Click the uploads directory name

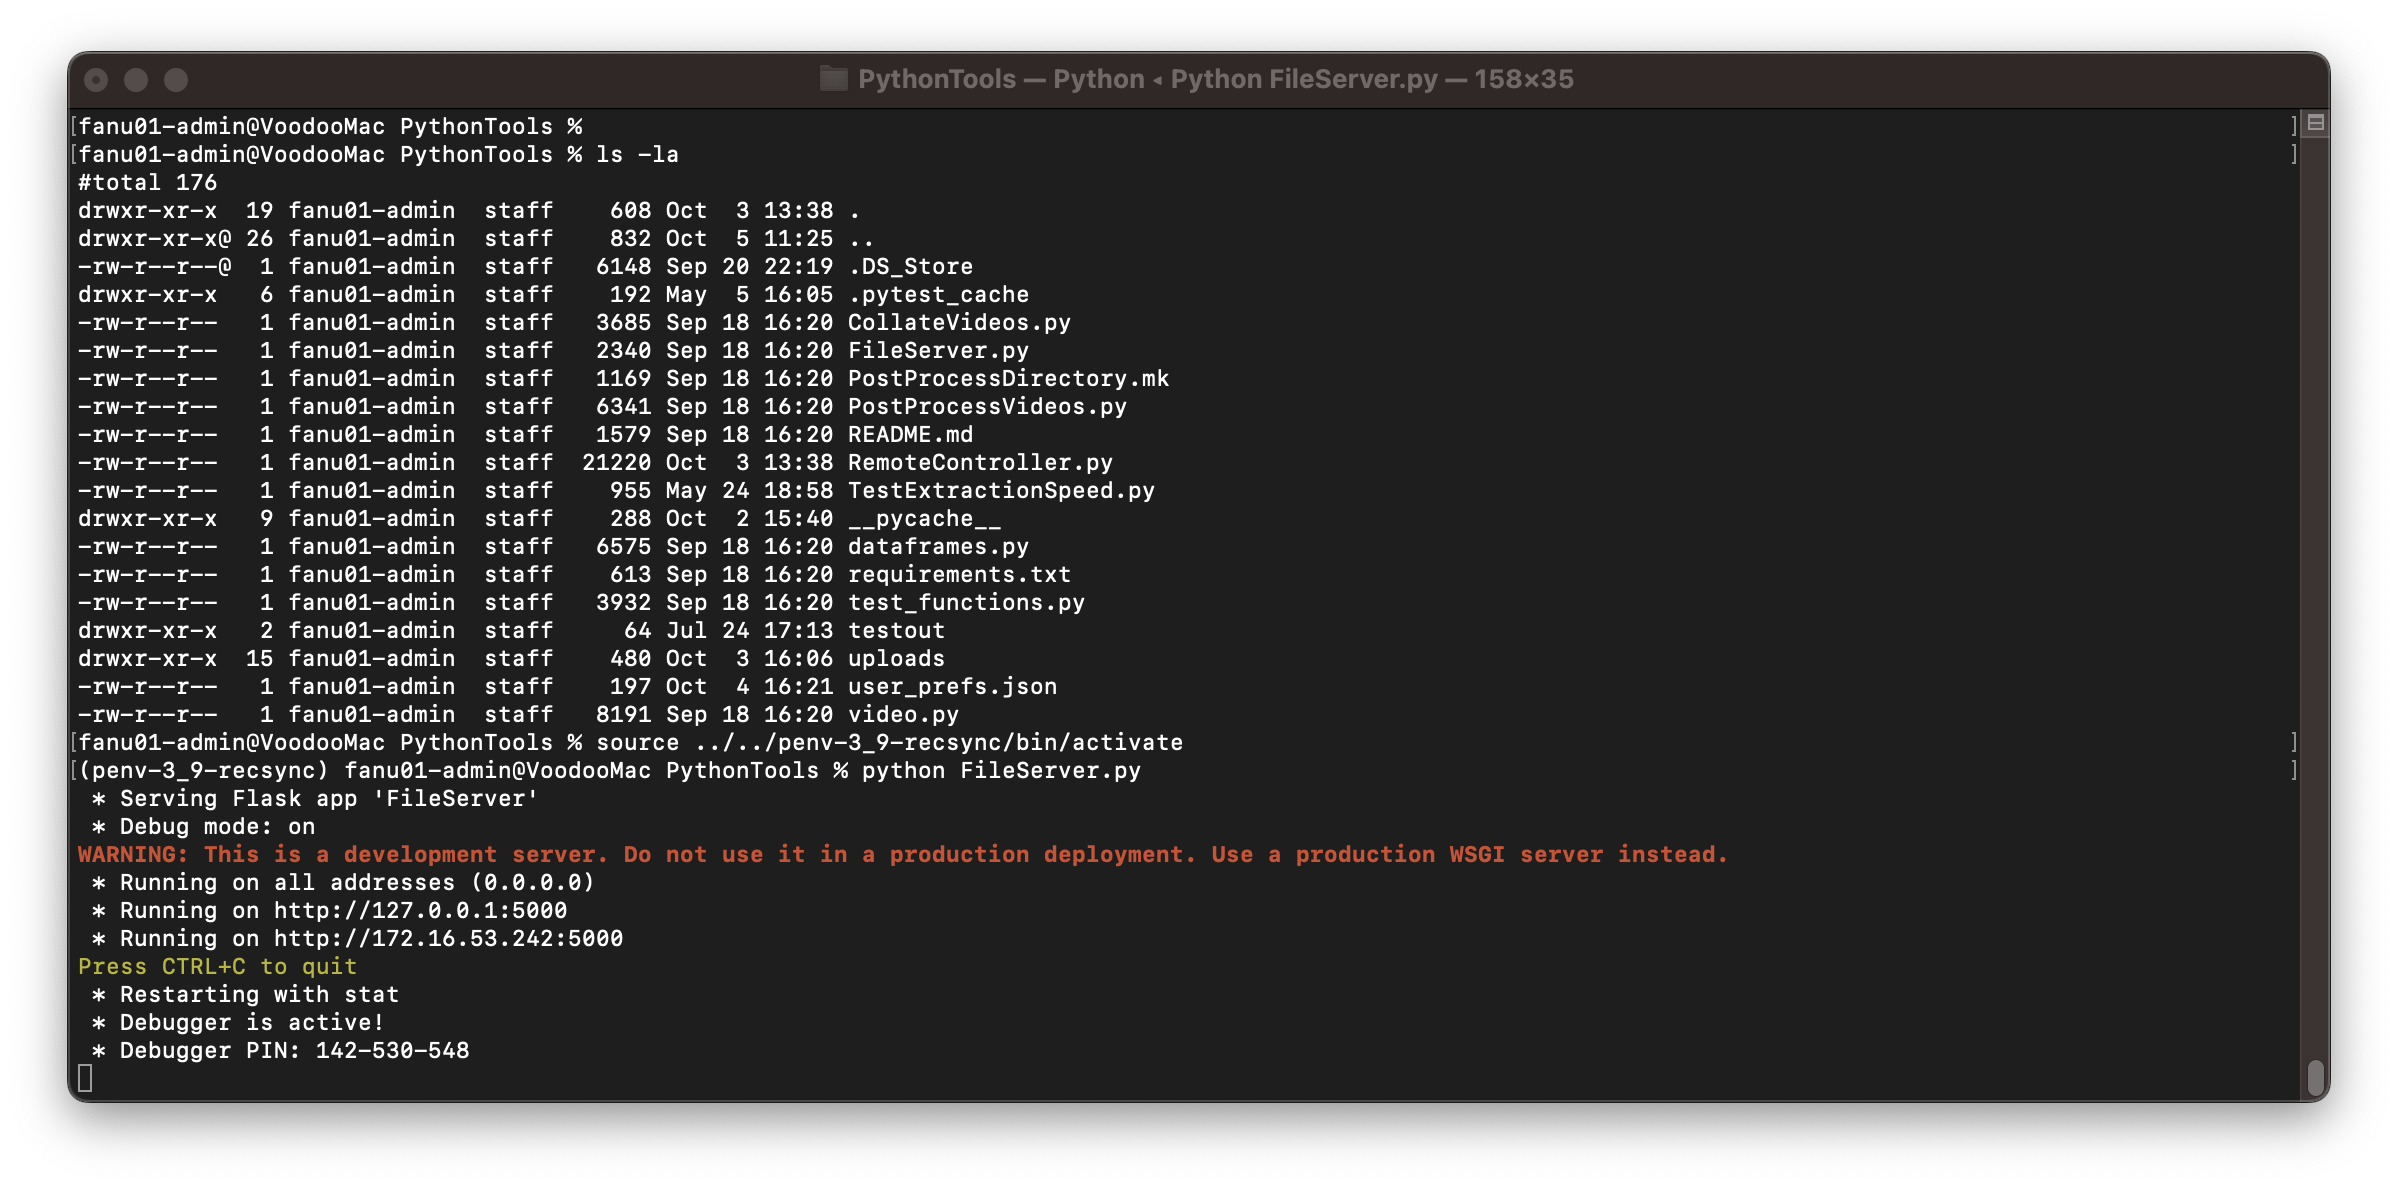tap(896, 659)
